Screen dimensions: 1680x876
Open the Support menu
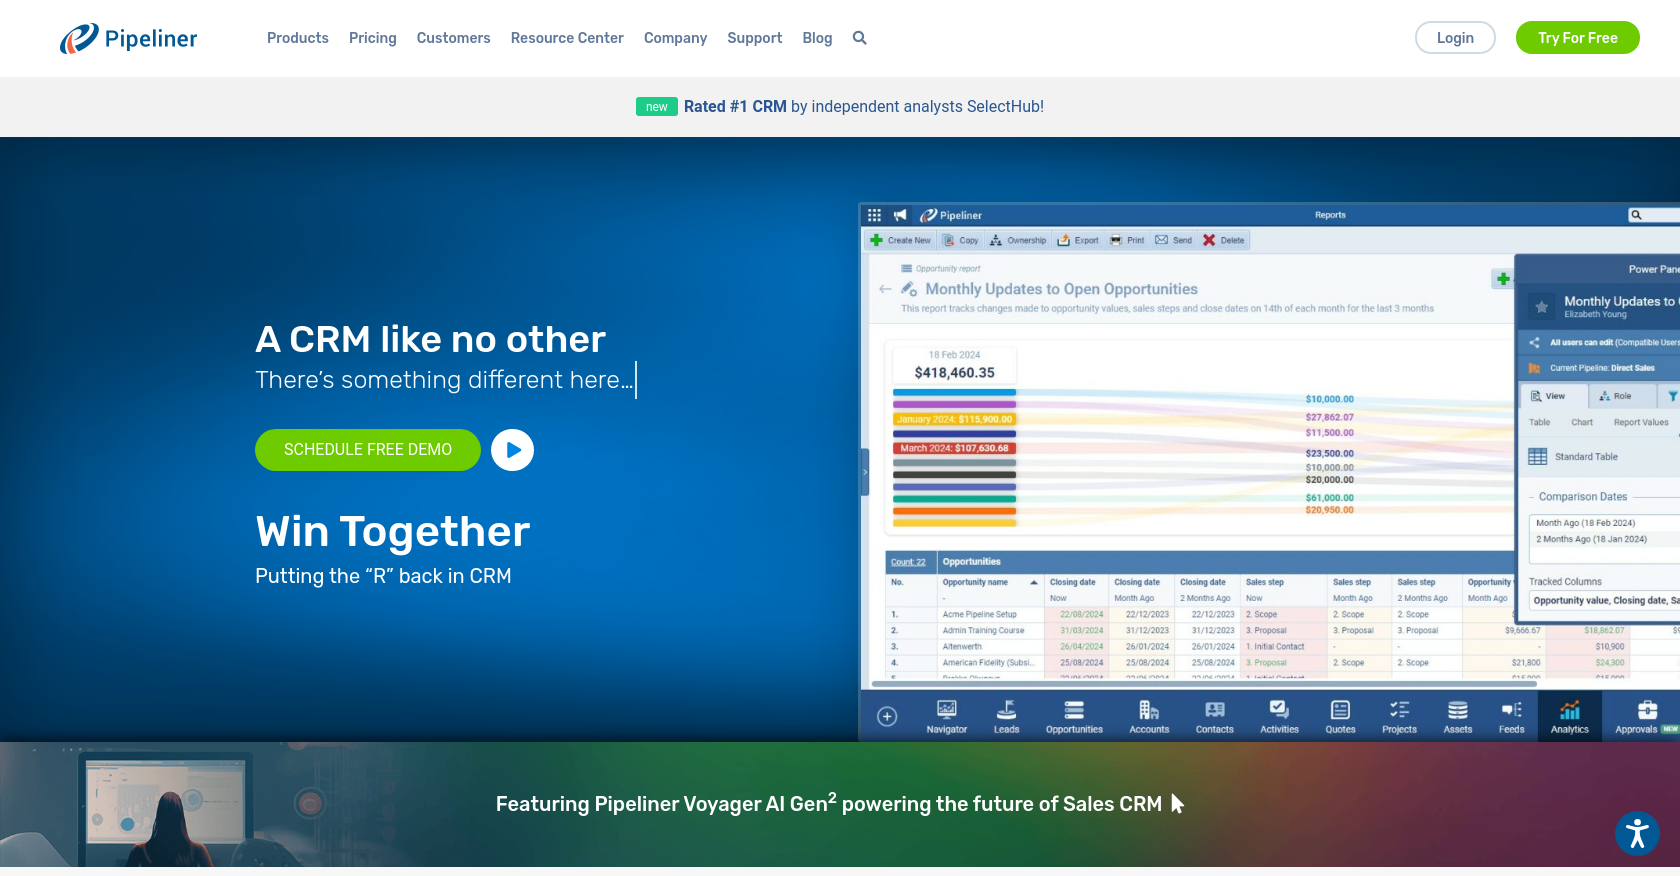pyautogui.click(x=755, y=38)
